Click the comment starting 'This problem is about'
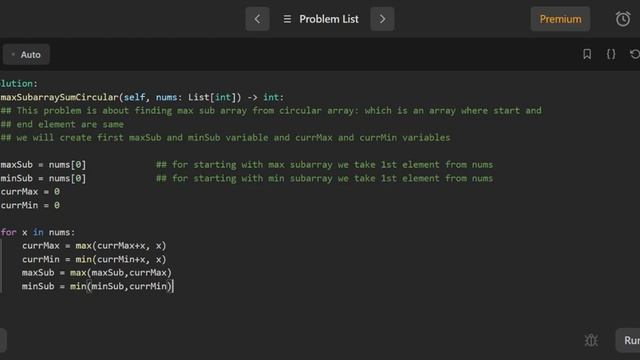 pyautogui.click(x=271, y=111)
